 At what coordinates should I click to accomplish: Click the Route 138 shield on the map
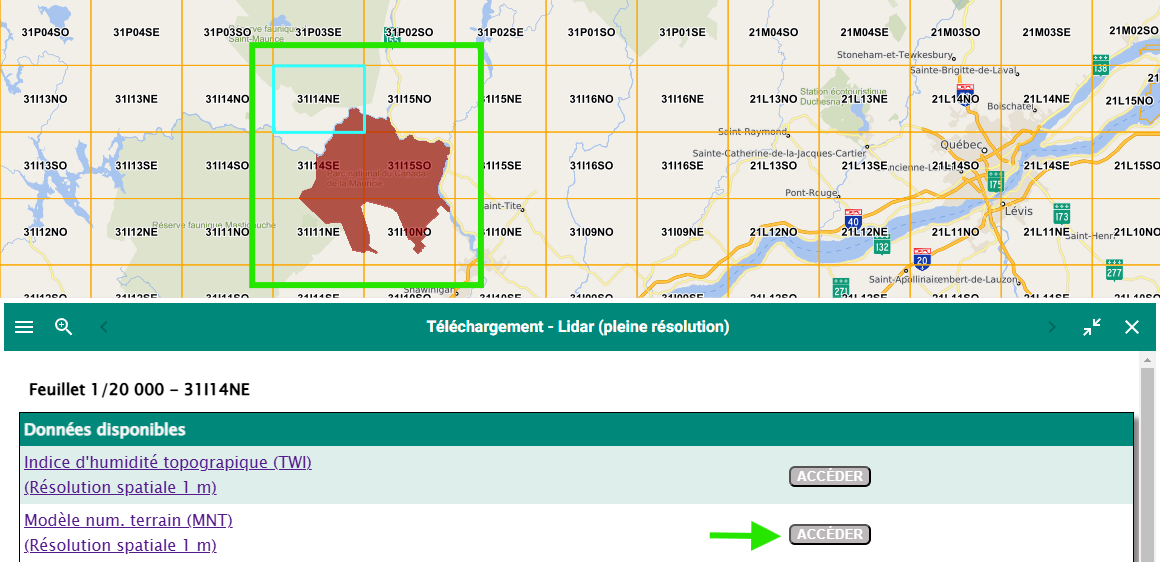pyautogui.click(x=1101, y=64)
